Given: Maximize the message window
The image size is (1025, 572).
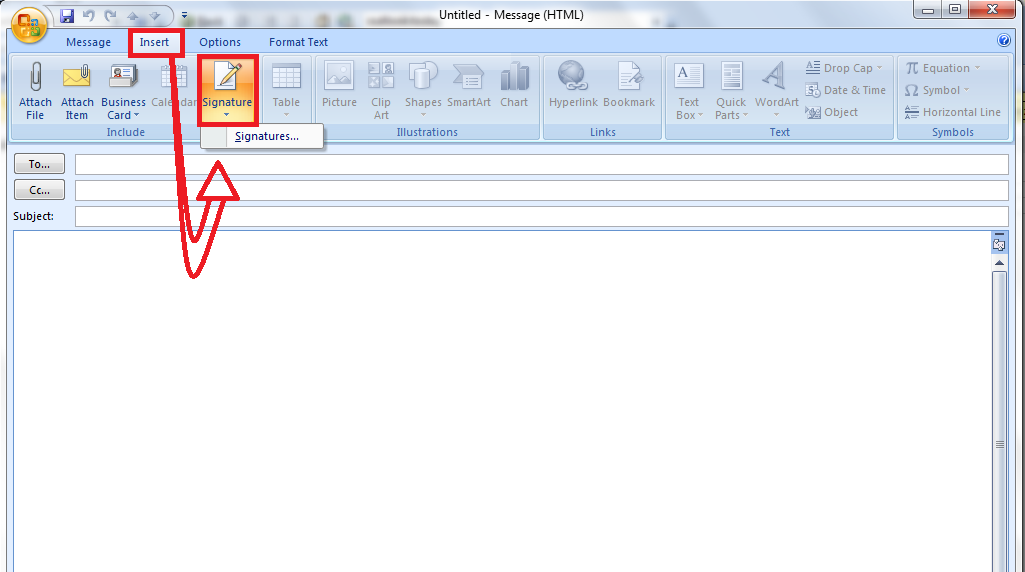Looking at the screenshot, I should coord(954,10).
